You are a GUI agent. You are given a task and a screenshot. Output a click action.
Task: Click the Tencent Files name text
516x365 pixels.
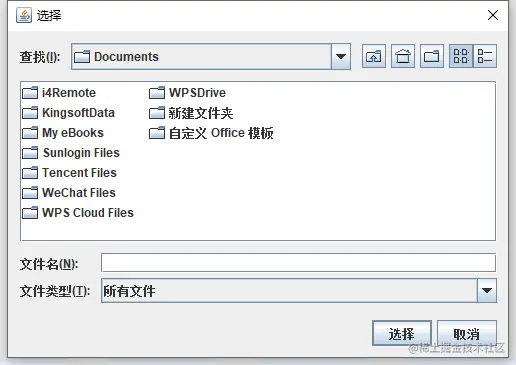[79, 173]
